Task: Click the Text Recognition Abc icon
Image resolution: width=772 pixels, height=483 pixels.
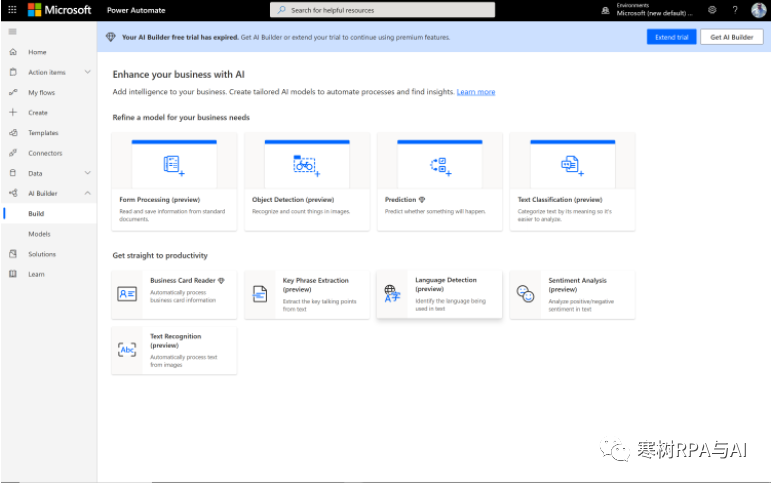Action: [x=127, y=350]
